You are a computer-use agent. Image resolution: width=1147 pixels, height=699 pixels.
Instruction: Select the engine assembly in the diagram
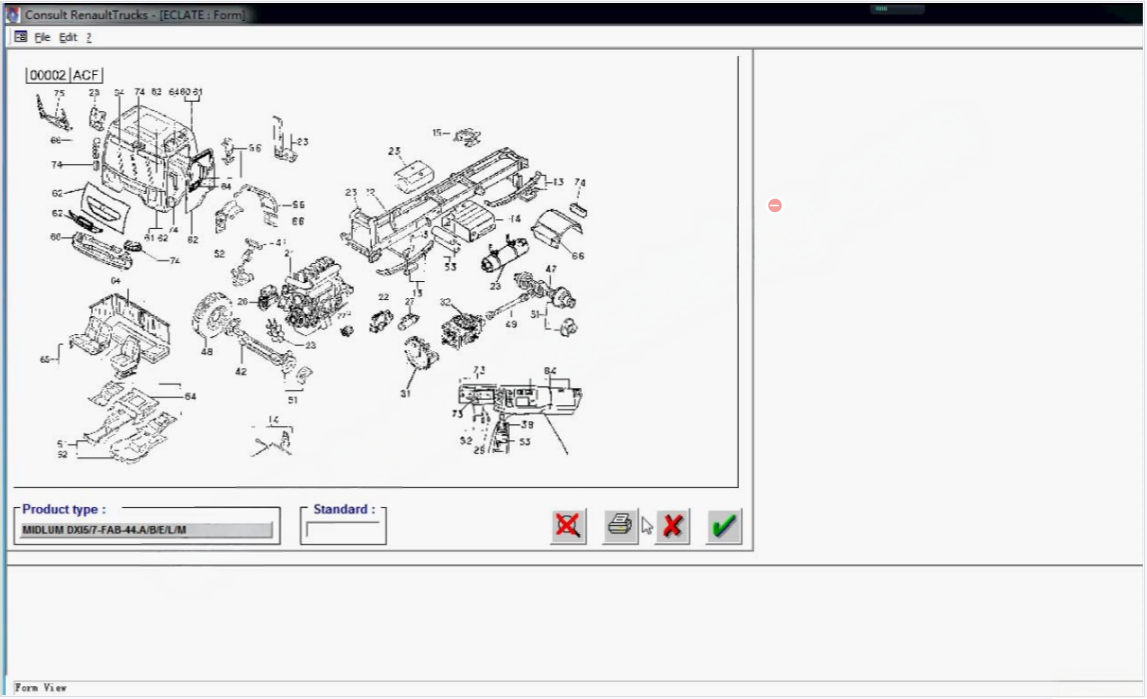pos(315,296)
